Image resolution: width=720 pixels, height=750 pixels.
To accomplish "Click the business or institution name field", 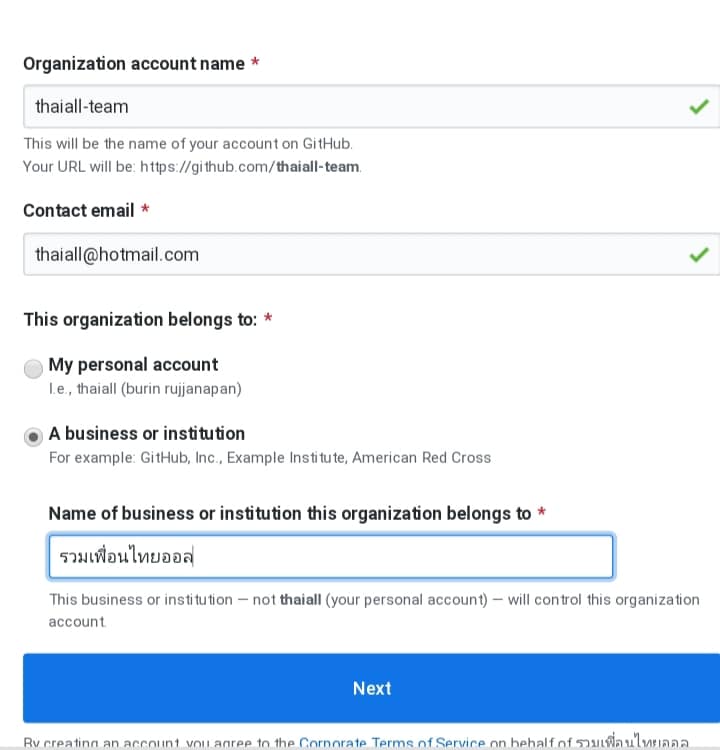I will [330, 557].
